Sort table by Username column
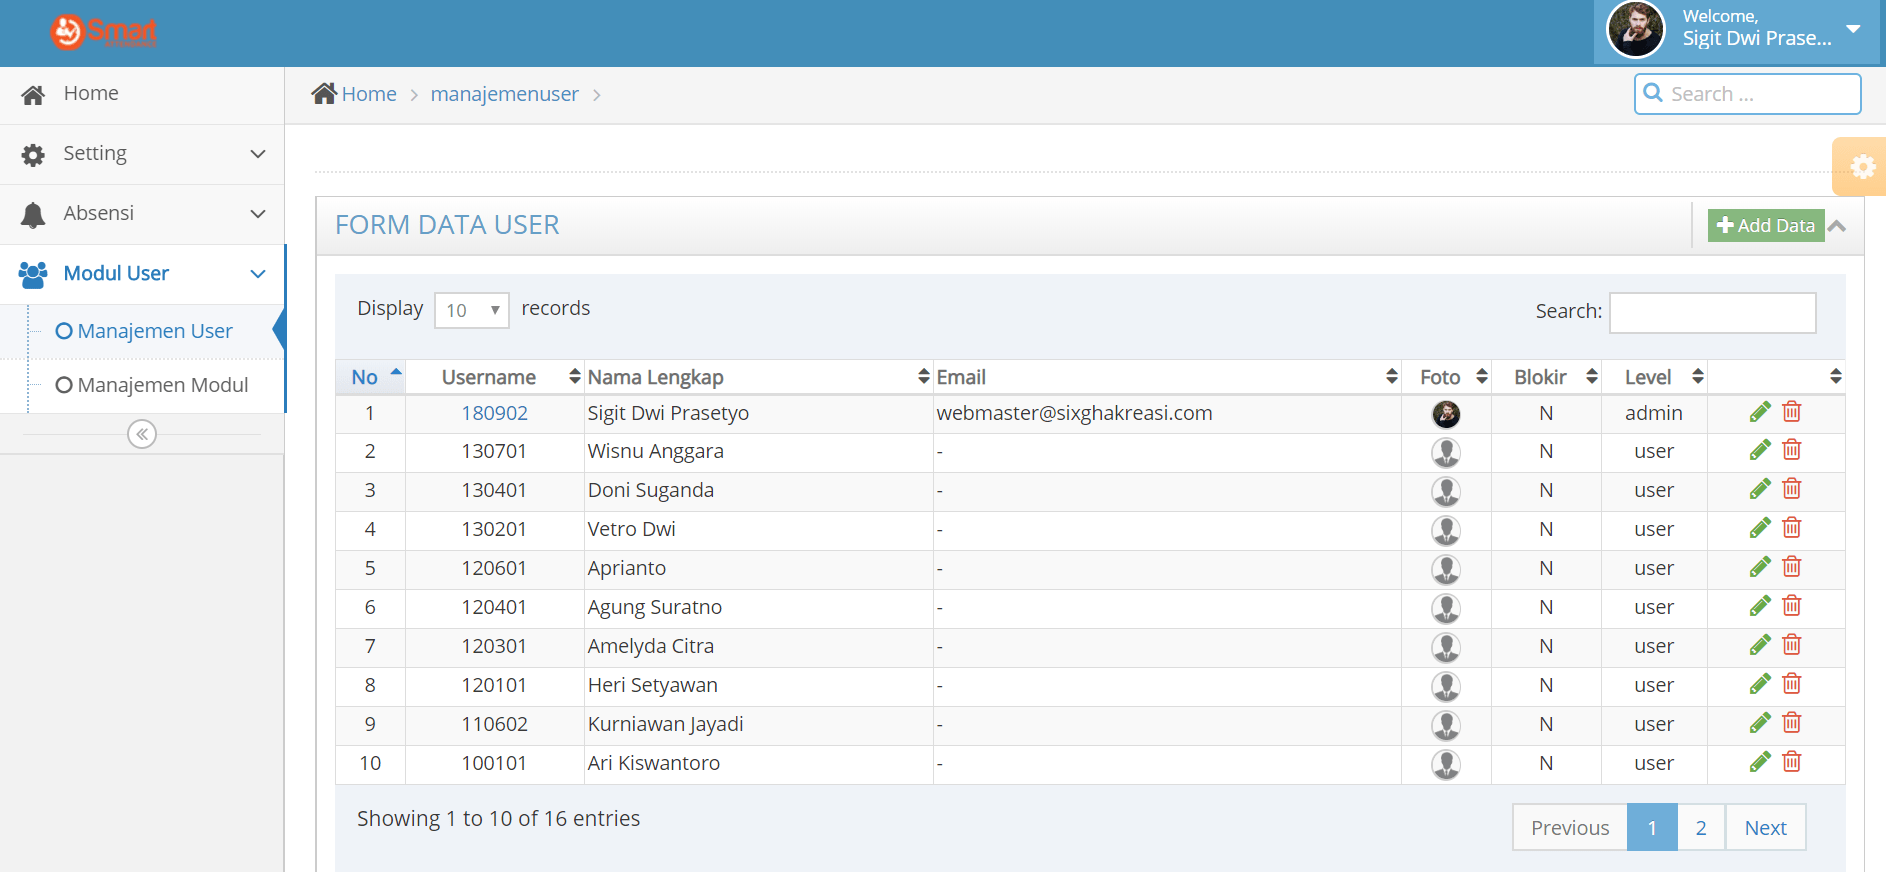 coord(495,377)
